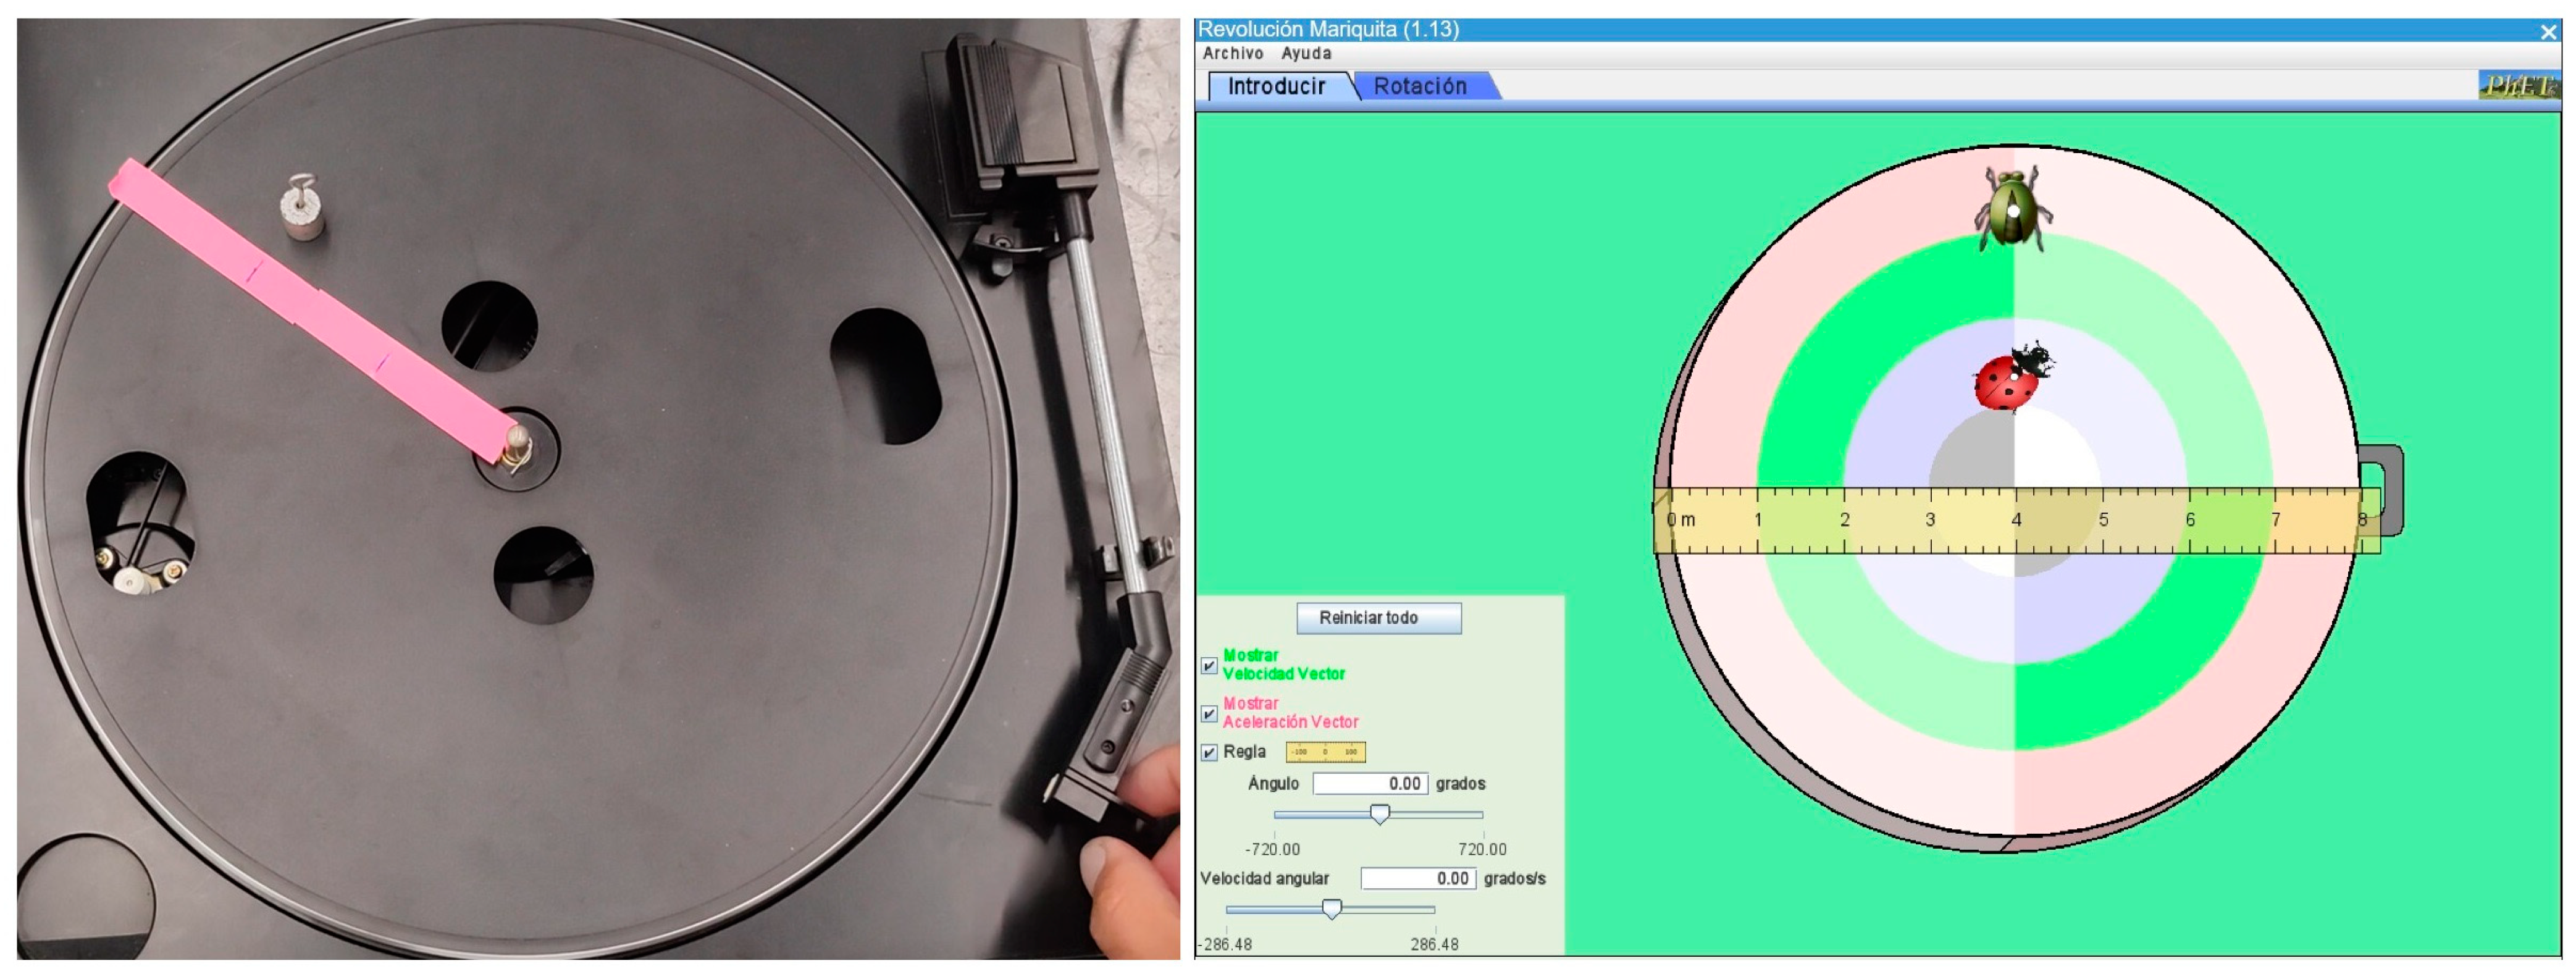
Task: Toggle the Mostrar Aceleración Vector checkbox
Action: [1209, 713]
